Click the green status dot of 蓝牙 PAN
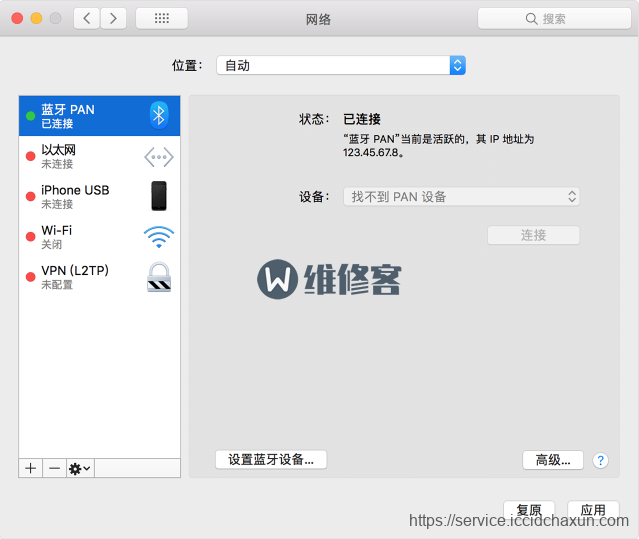639x539 pixels. [x=31, y=116]
